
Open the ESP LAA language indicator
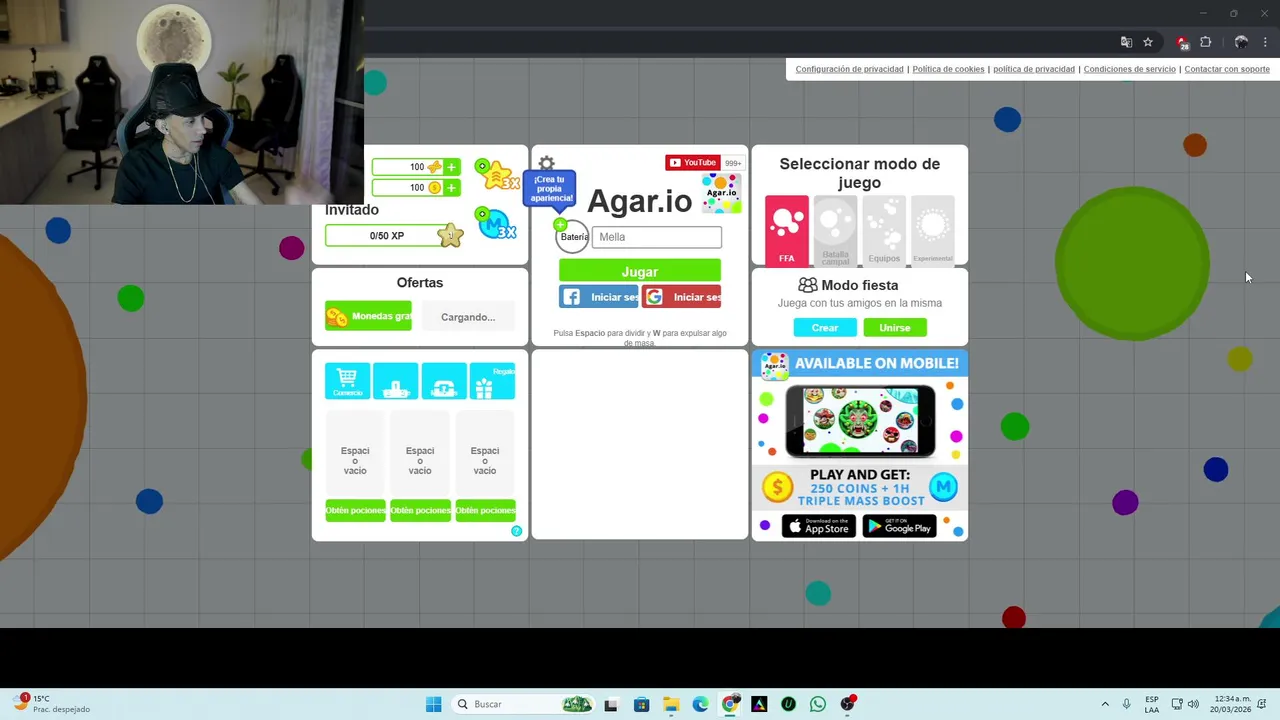click(x=1152, y=704)
